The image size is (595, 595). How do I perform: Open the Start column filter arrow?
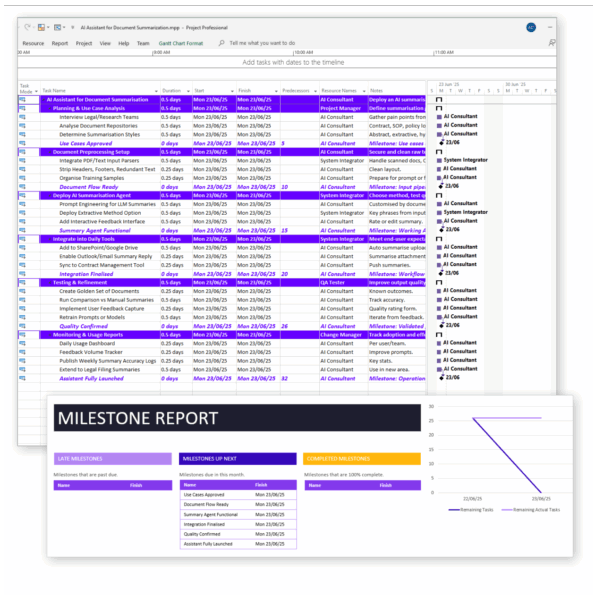pos(232,91)
